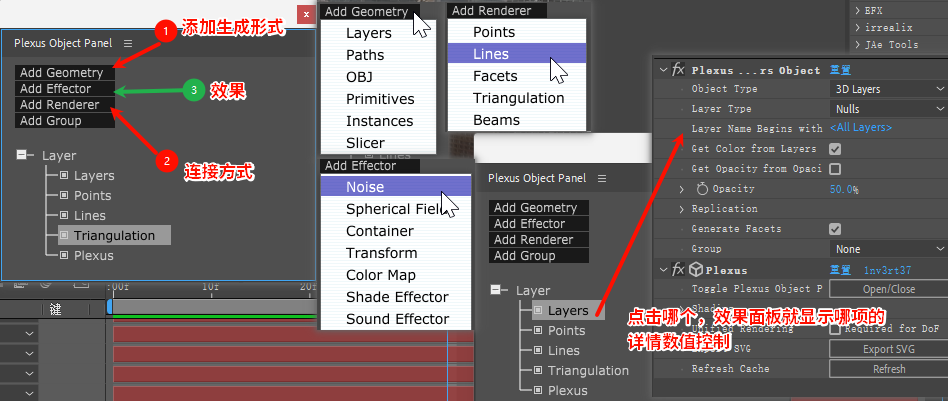Click the blue work area start handle
This screenshot has height=401, width=948.
point(109,307)
